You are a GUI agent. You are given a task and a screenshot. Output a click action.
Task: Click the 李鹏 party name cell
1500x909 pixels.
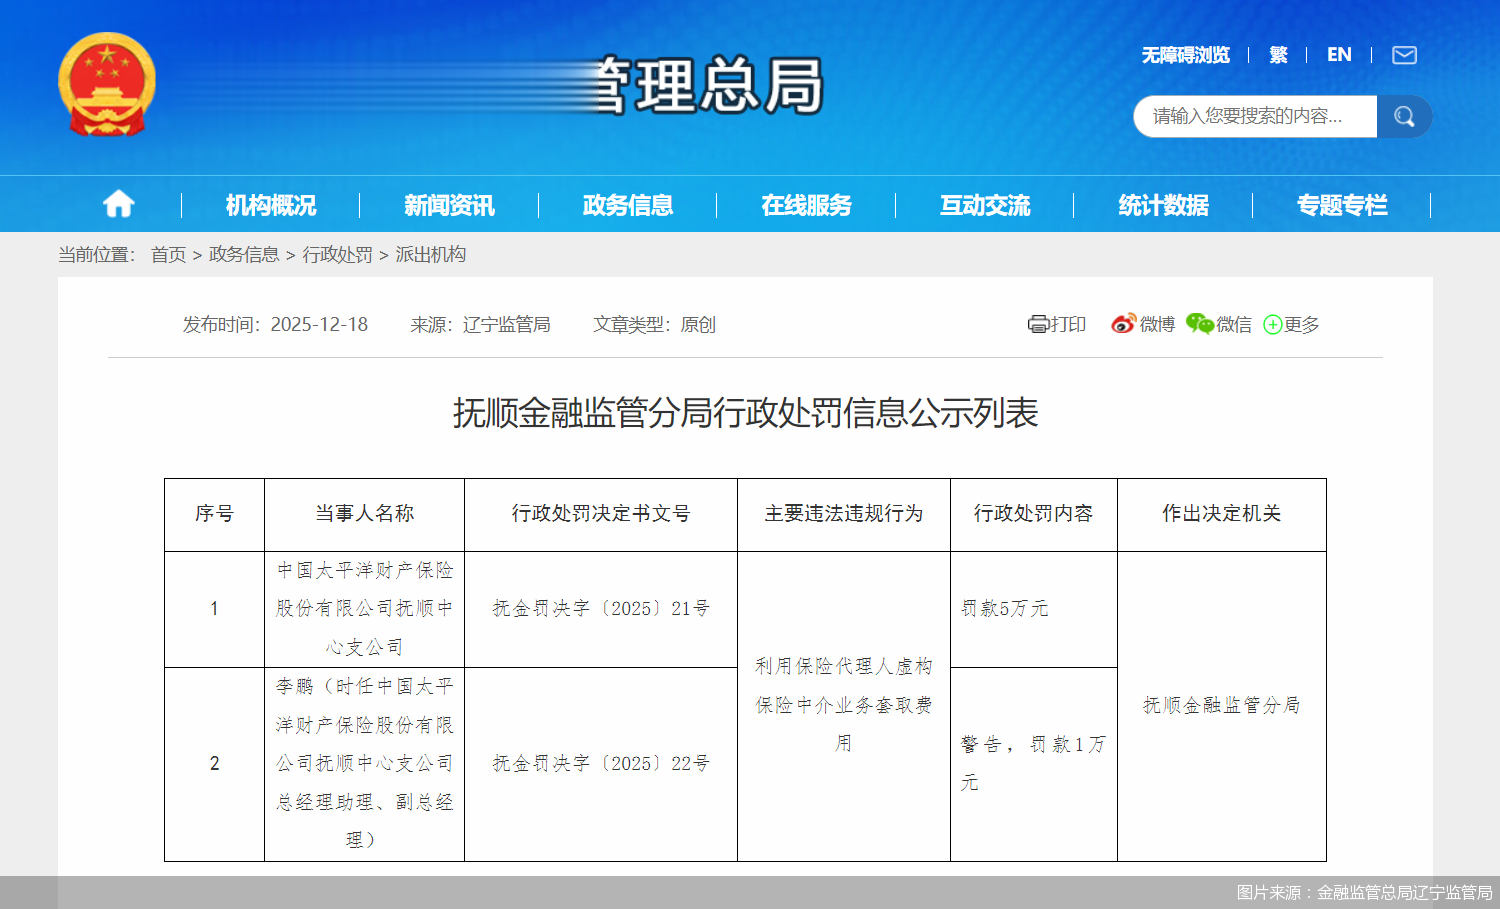tap(364, 764)
